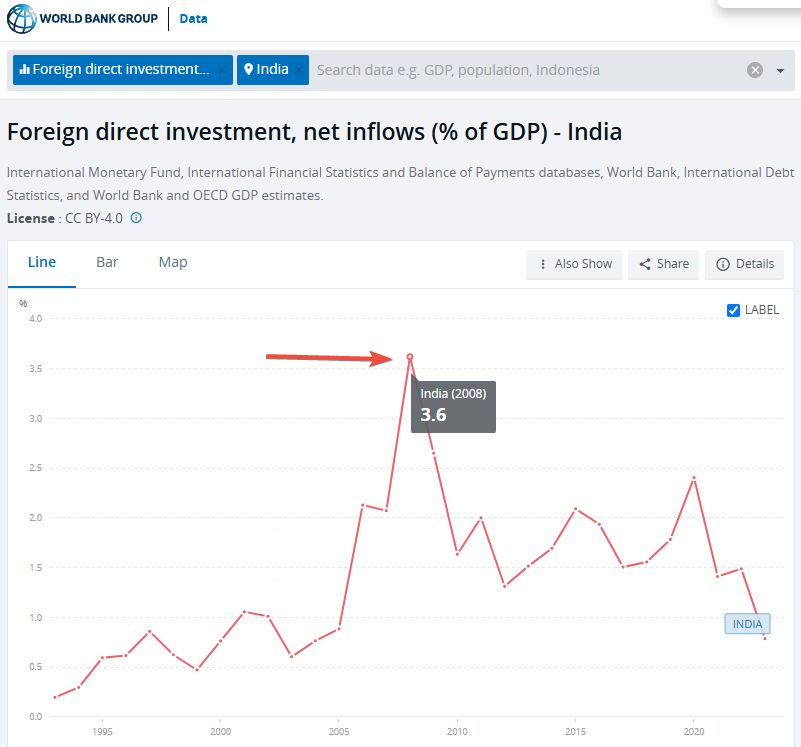The width and height of the screenshot is (801, 747).
Task: Click the location pin icon in India chip
Action: click(248, 70)
